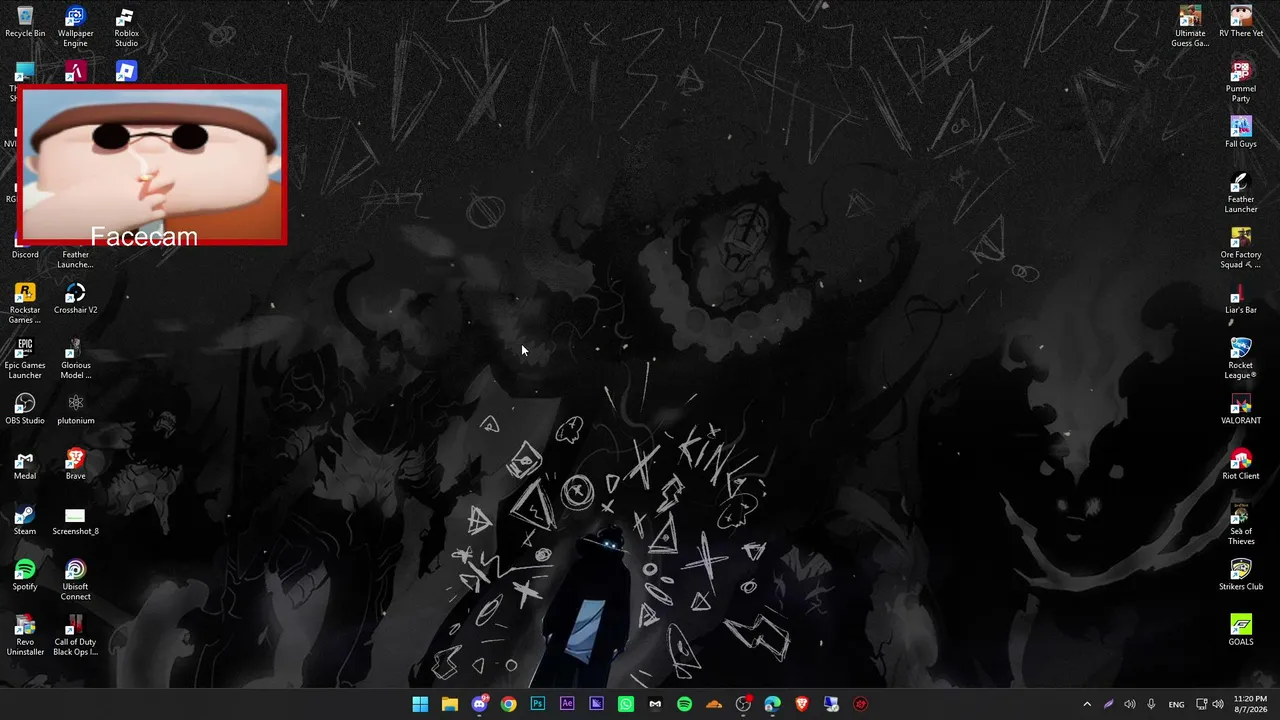Open the Windows Start menu
1280x720 pixels.
[420, 704]
